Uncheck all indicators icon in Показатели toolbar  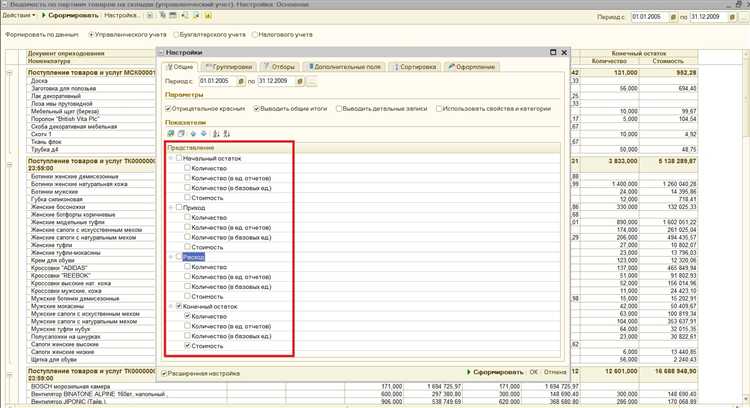click(x=181, y=134)
